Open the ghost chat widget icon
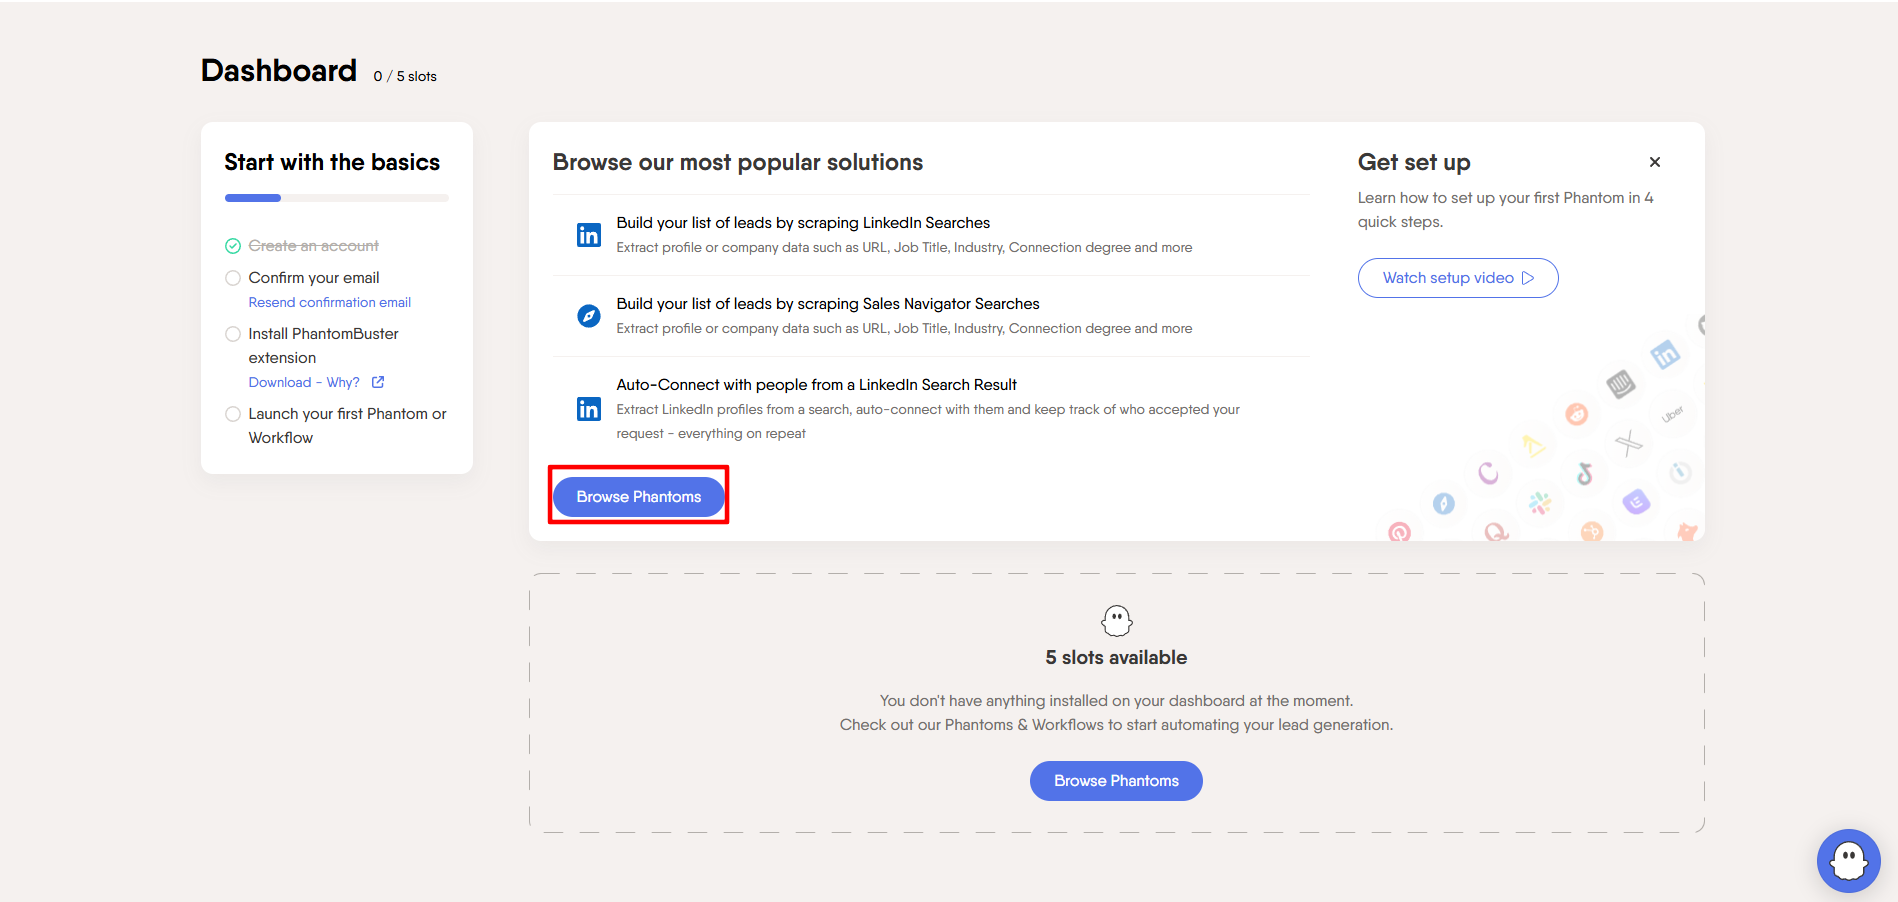Image resolution: width=1898 pixels, height=902 pixels. pos(1848,860)
